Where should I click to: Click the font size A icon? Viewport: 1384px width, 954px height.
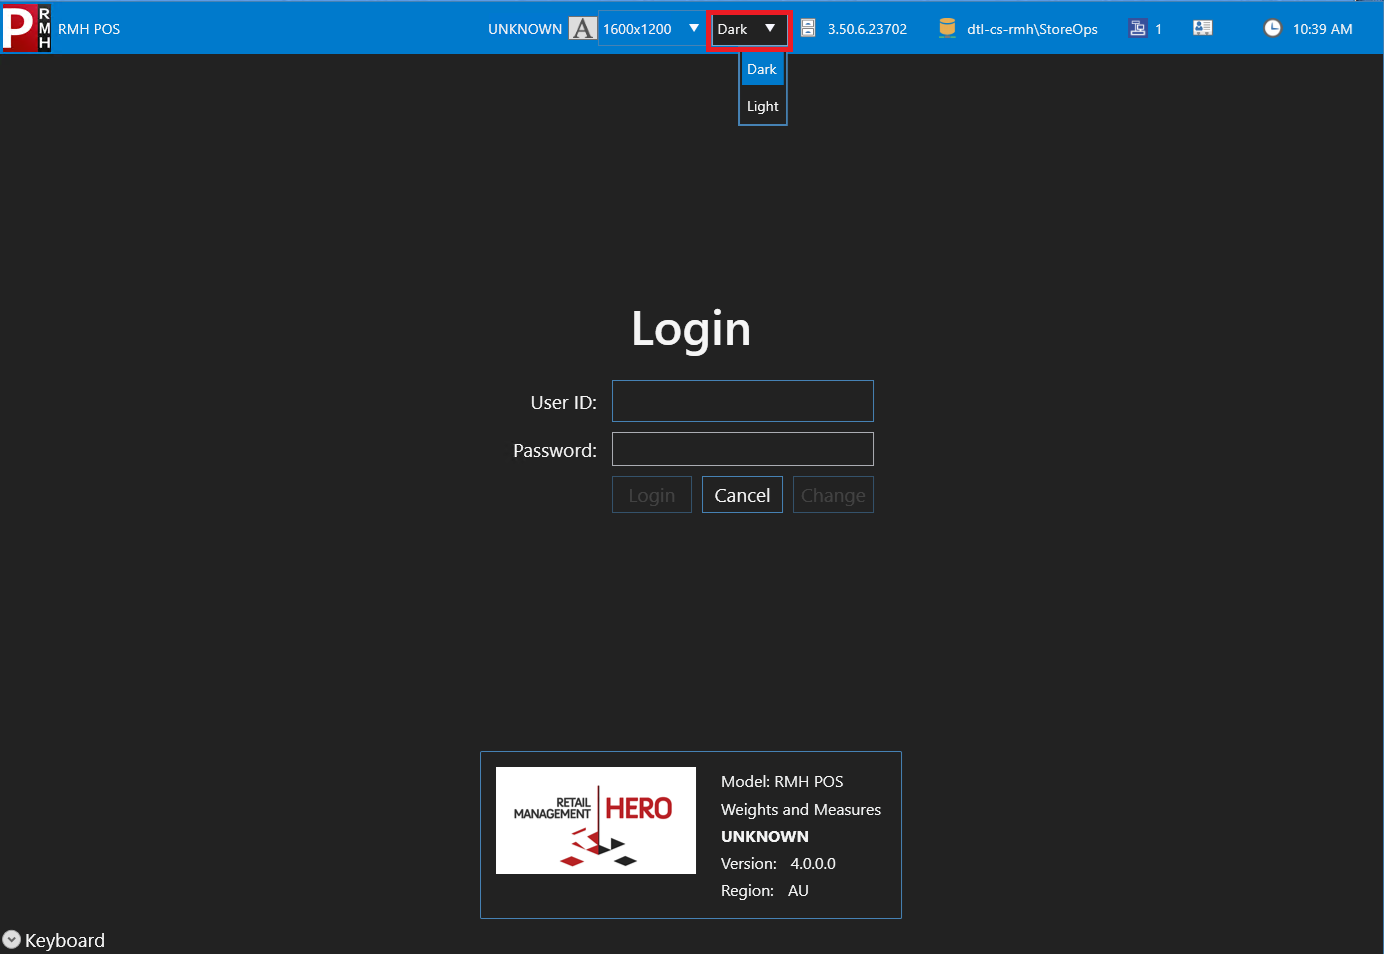(x=582, y=28)
